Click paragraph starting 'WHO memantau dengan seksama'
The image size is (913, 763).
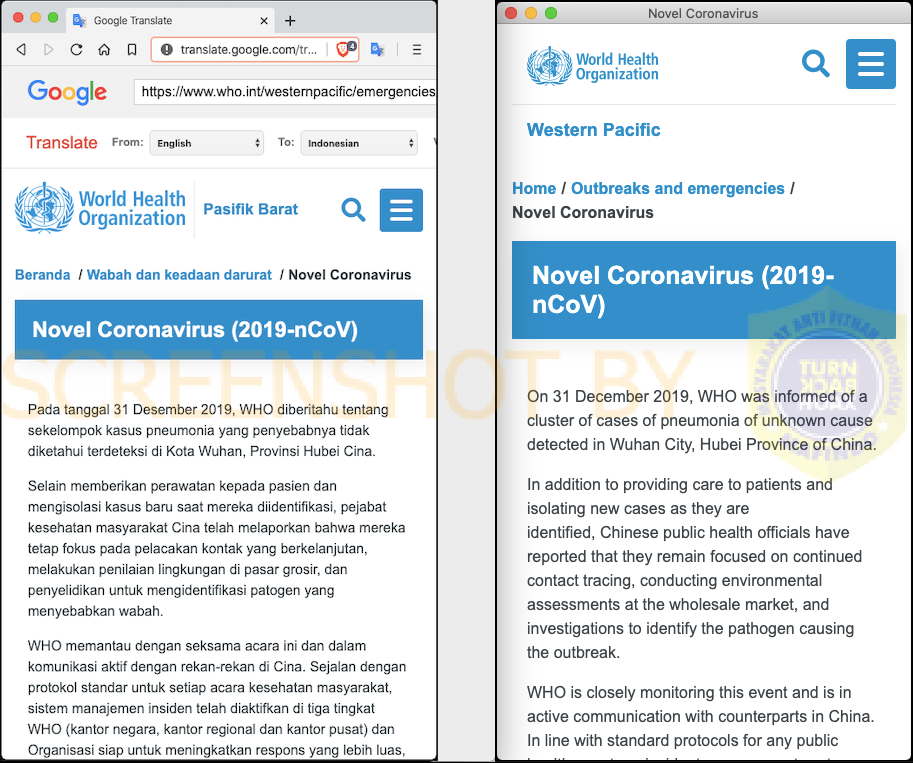217,698
